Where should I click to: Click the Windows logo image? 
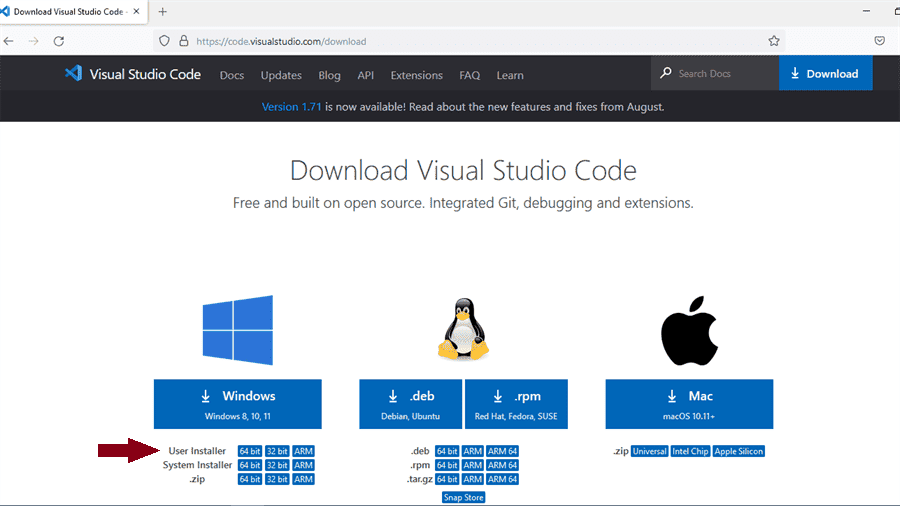pos(238,330)
